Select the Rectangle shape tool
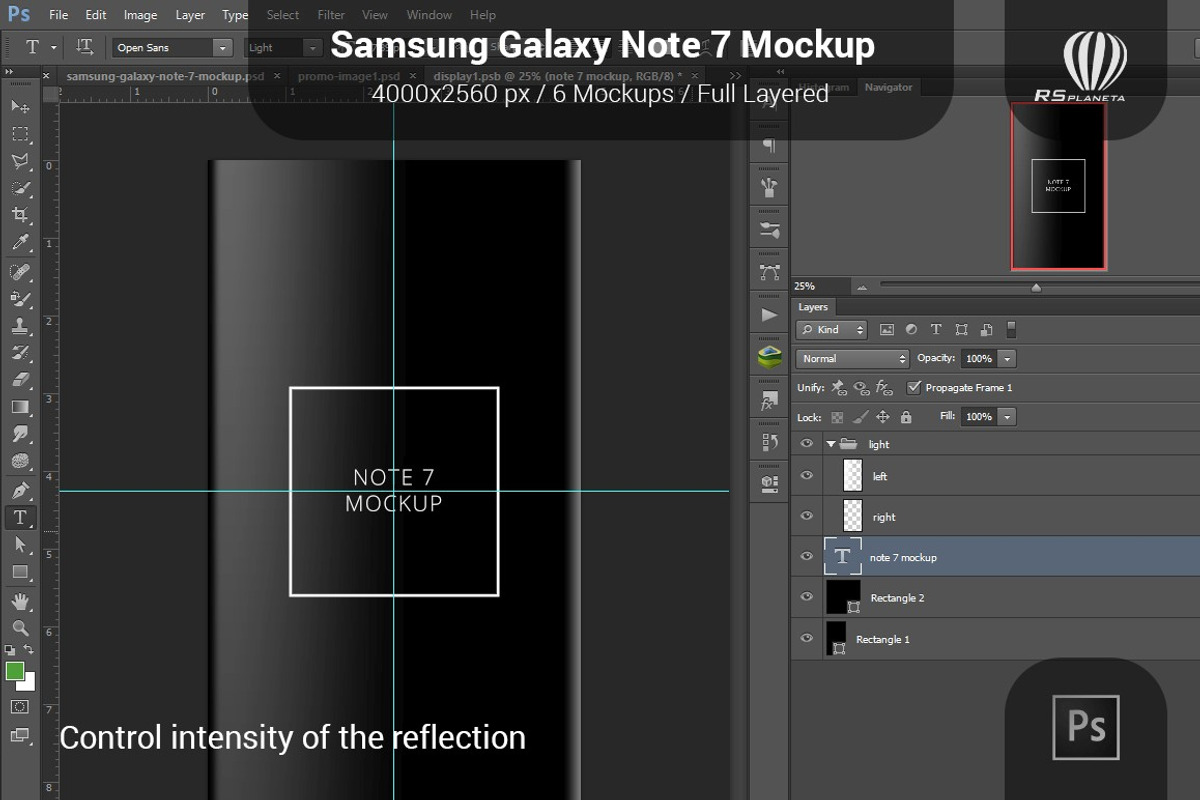This screenshot has width=1200, height=800. click(x=20, y=572)
